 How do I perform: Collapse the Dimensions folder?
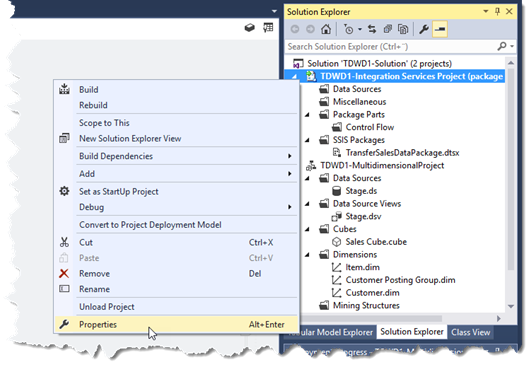(307, 255)
